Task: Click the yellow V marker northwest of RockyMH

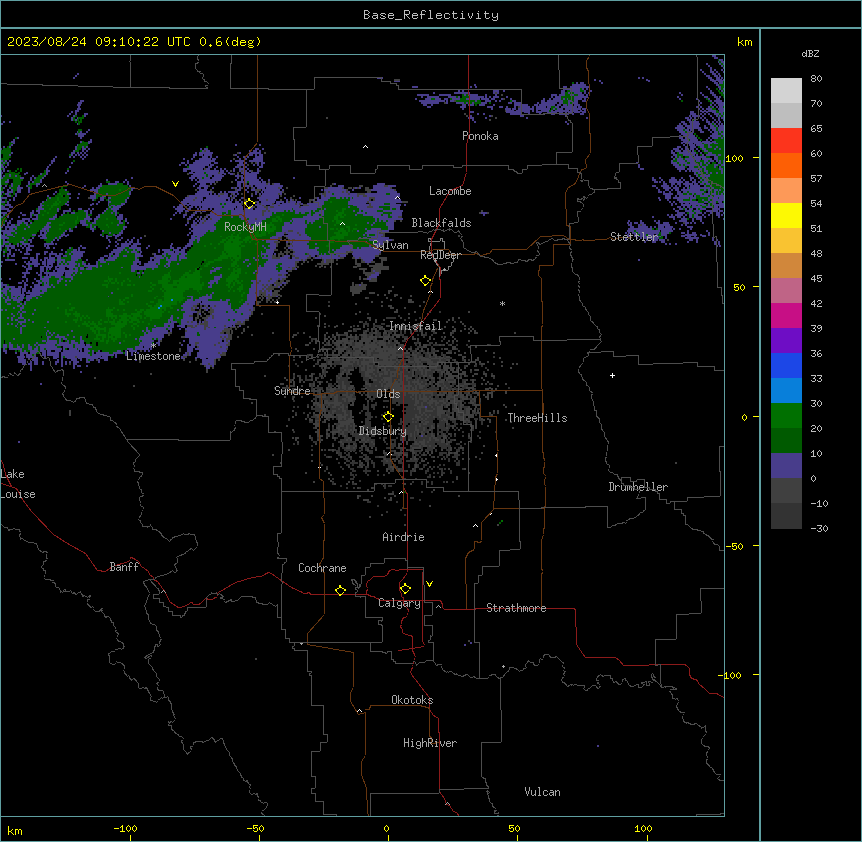Action: (175, 184)
